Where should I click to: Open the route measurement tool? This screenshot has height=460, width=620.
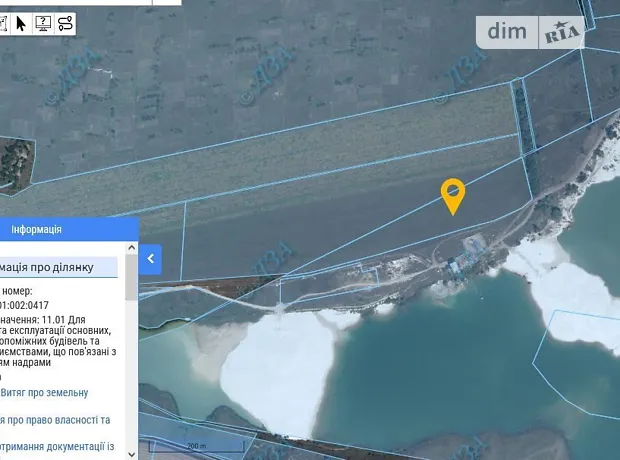point(66,23)
